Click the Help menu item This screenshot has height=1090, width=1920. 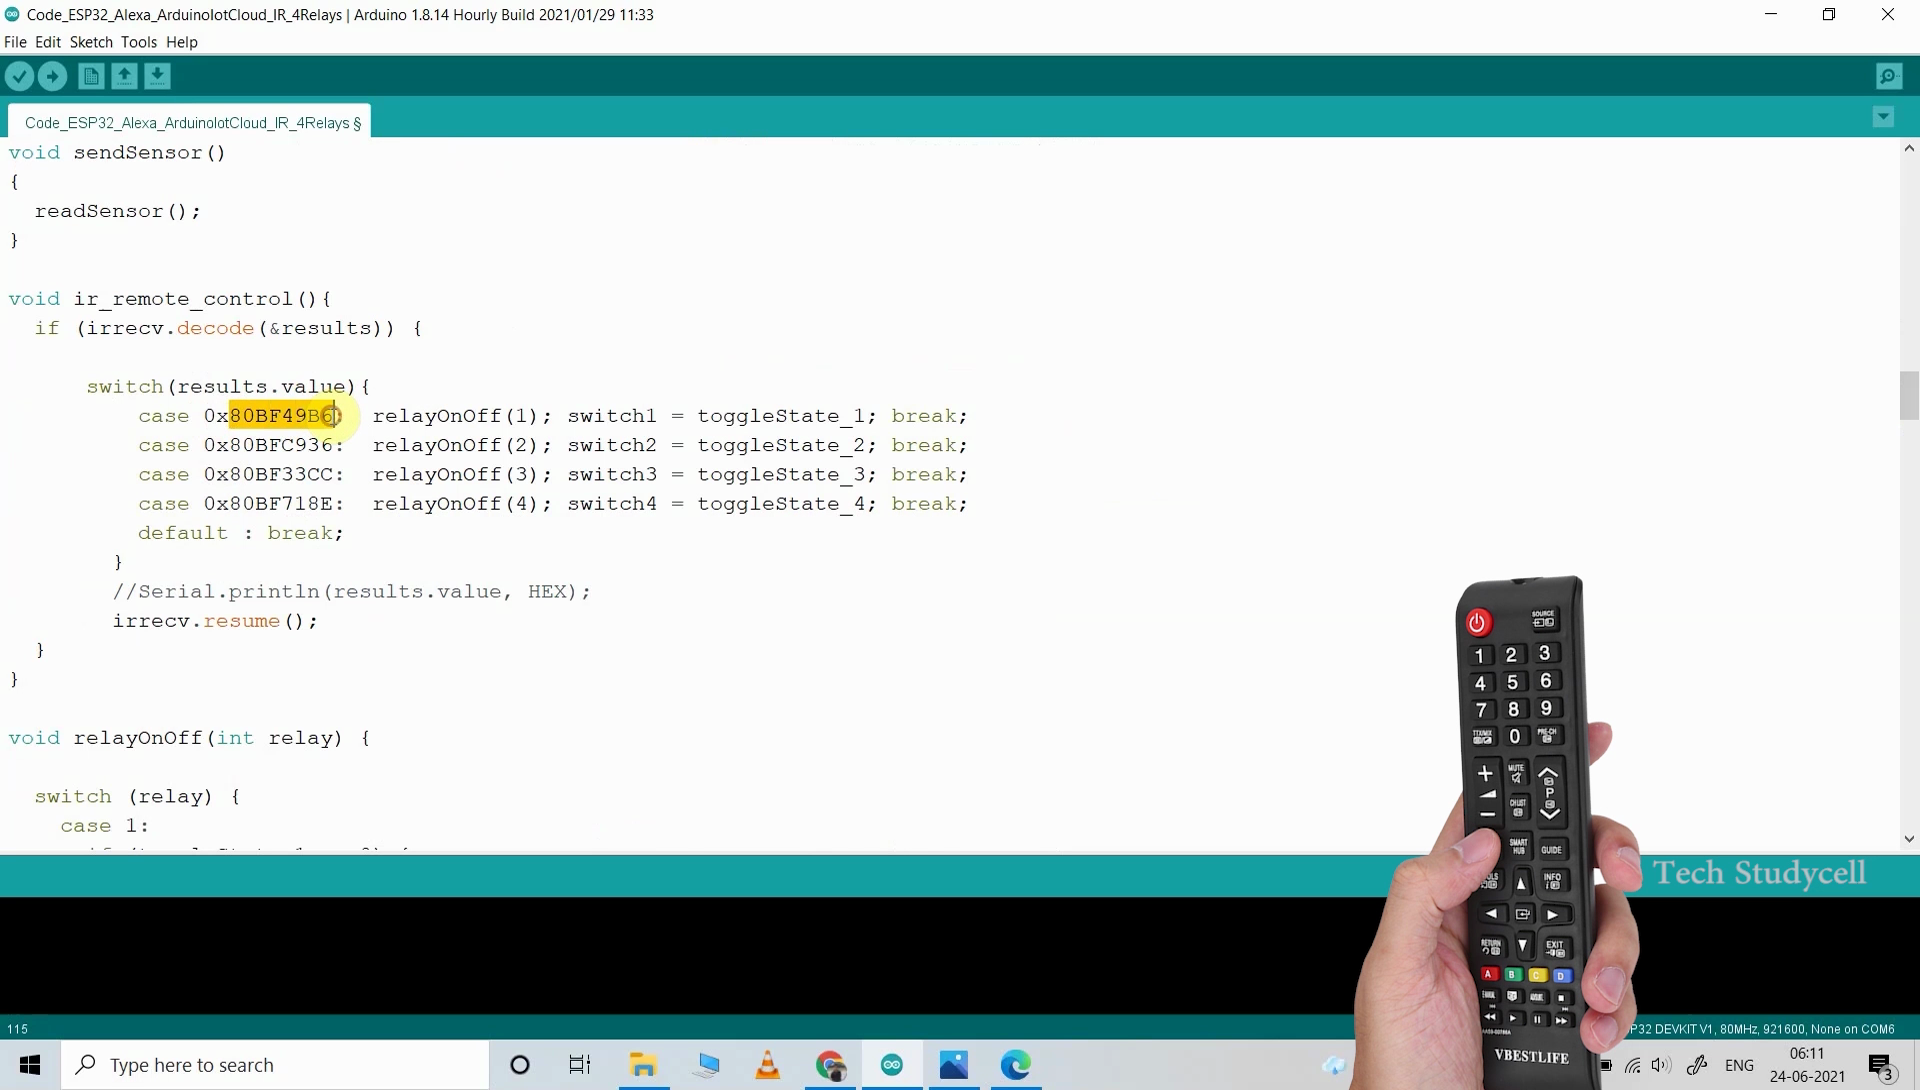coord(182,41)
